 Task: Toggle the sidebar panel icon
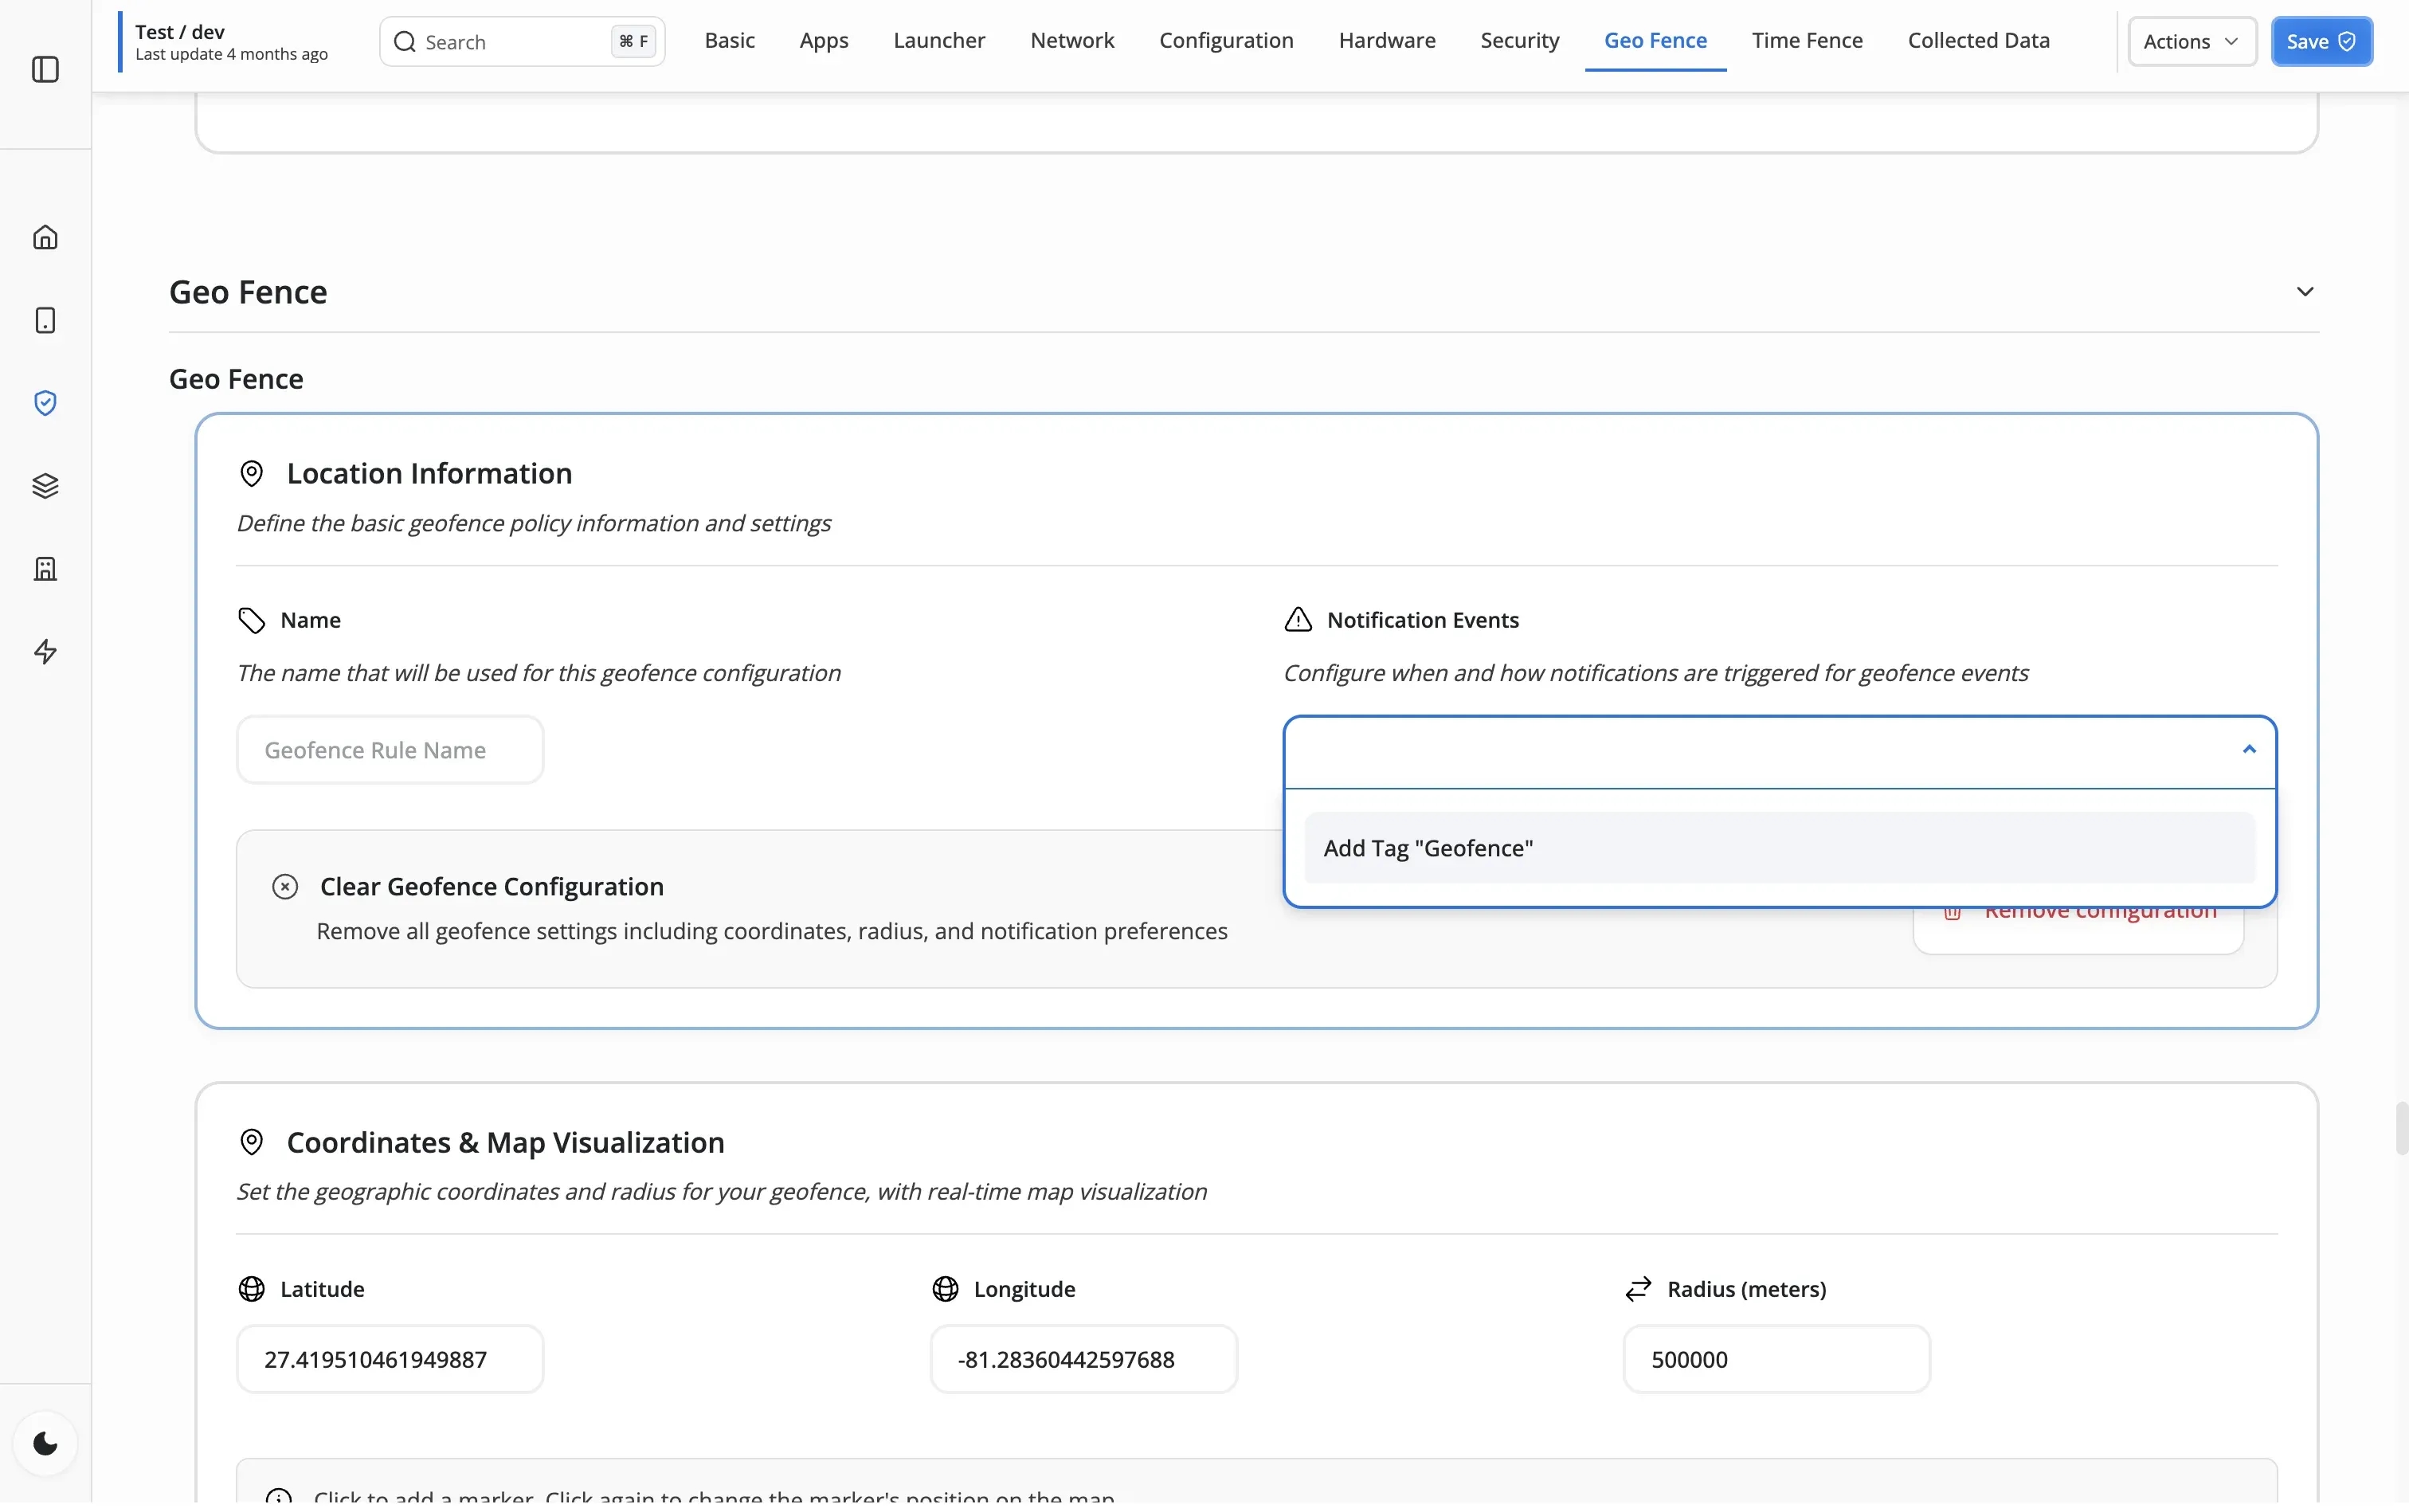(x=45, y=70)
